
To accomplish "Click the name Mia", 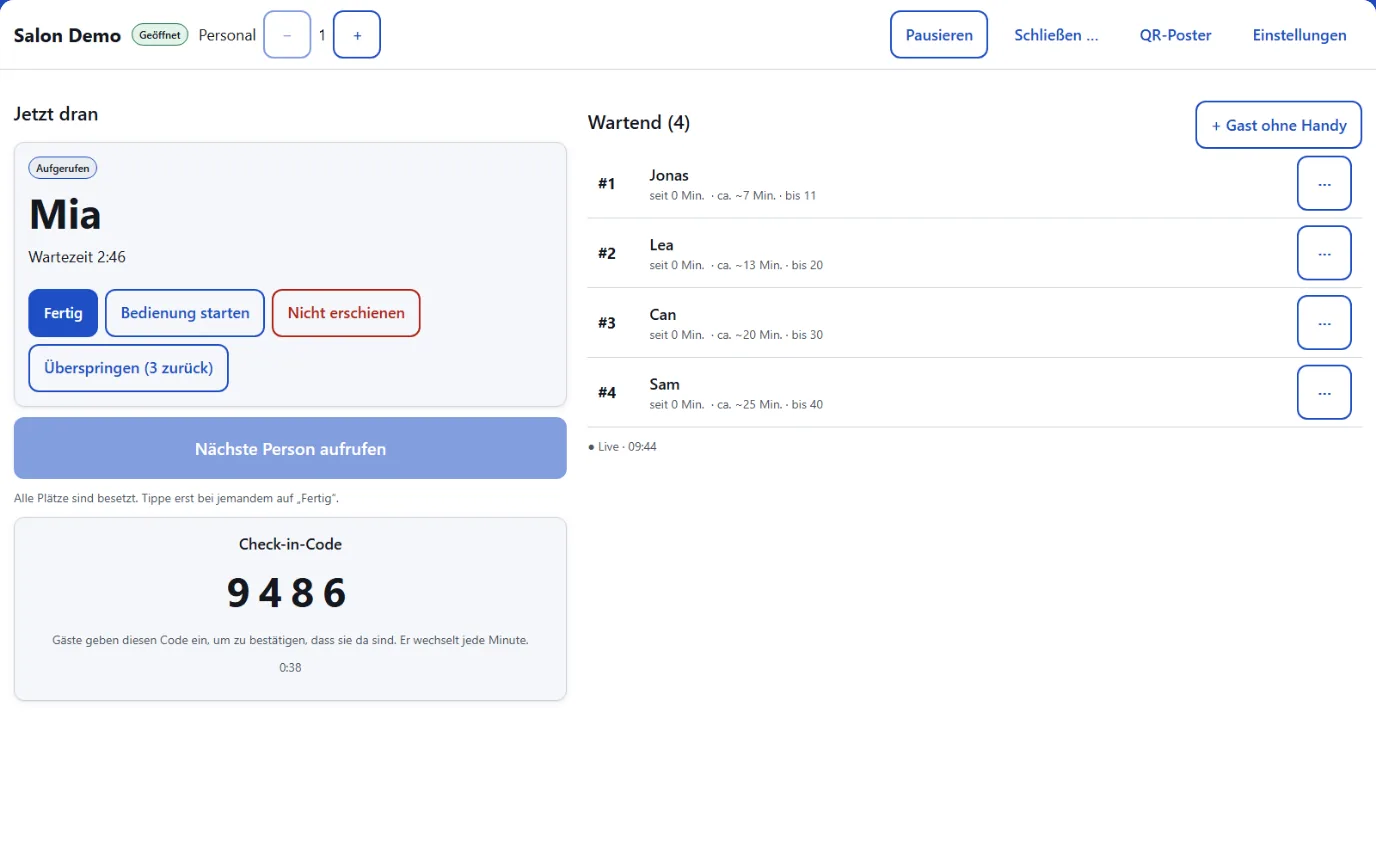I will tap(65, 214).
